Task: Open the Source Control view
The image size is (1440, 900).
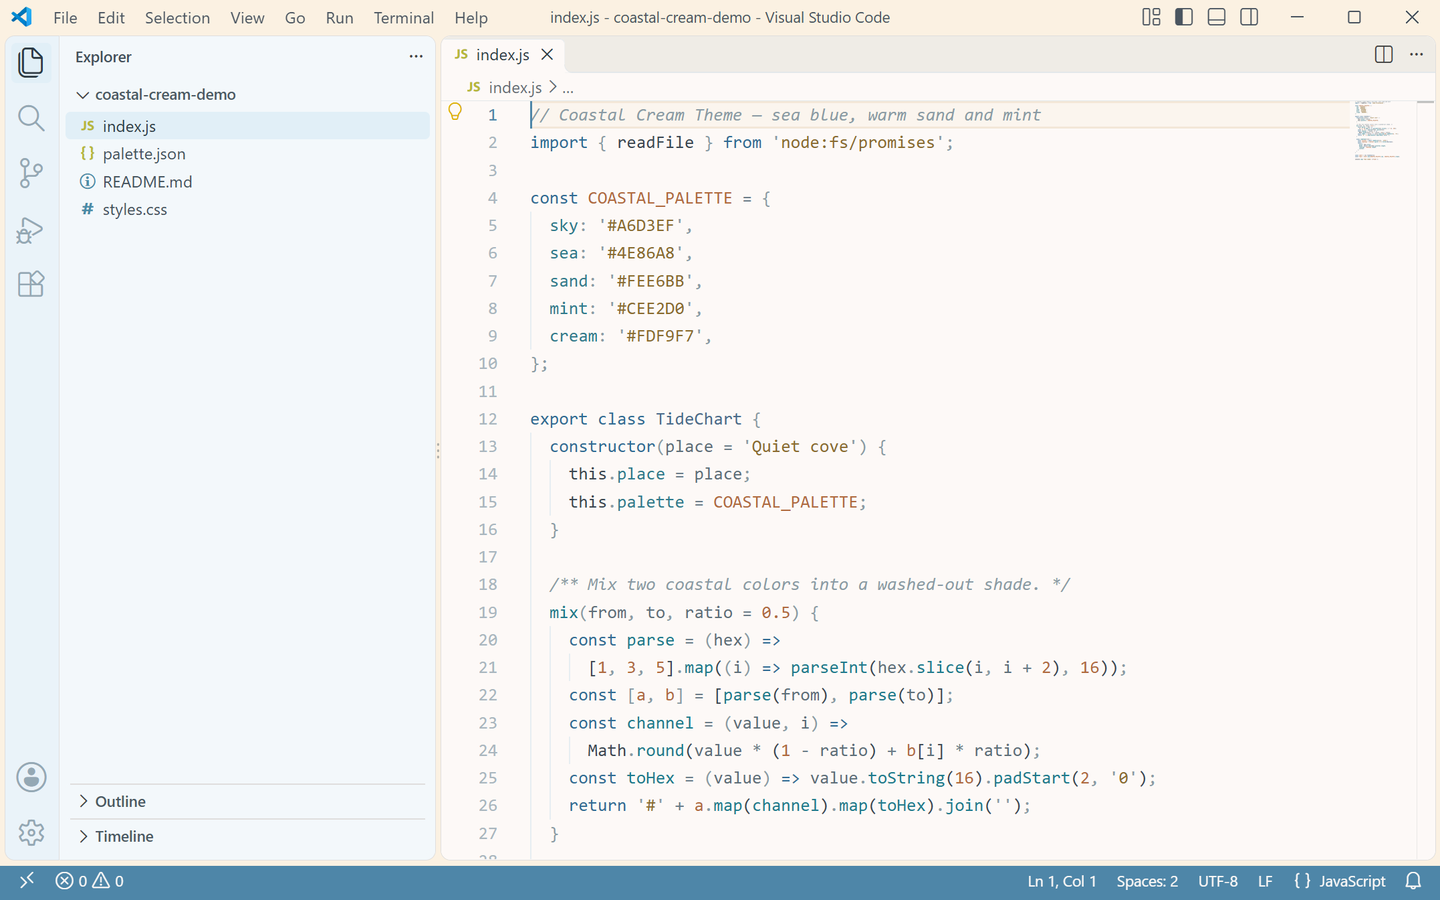Action: (x=31, y=173)
